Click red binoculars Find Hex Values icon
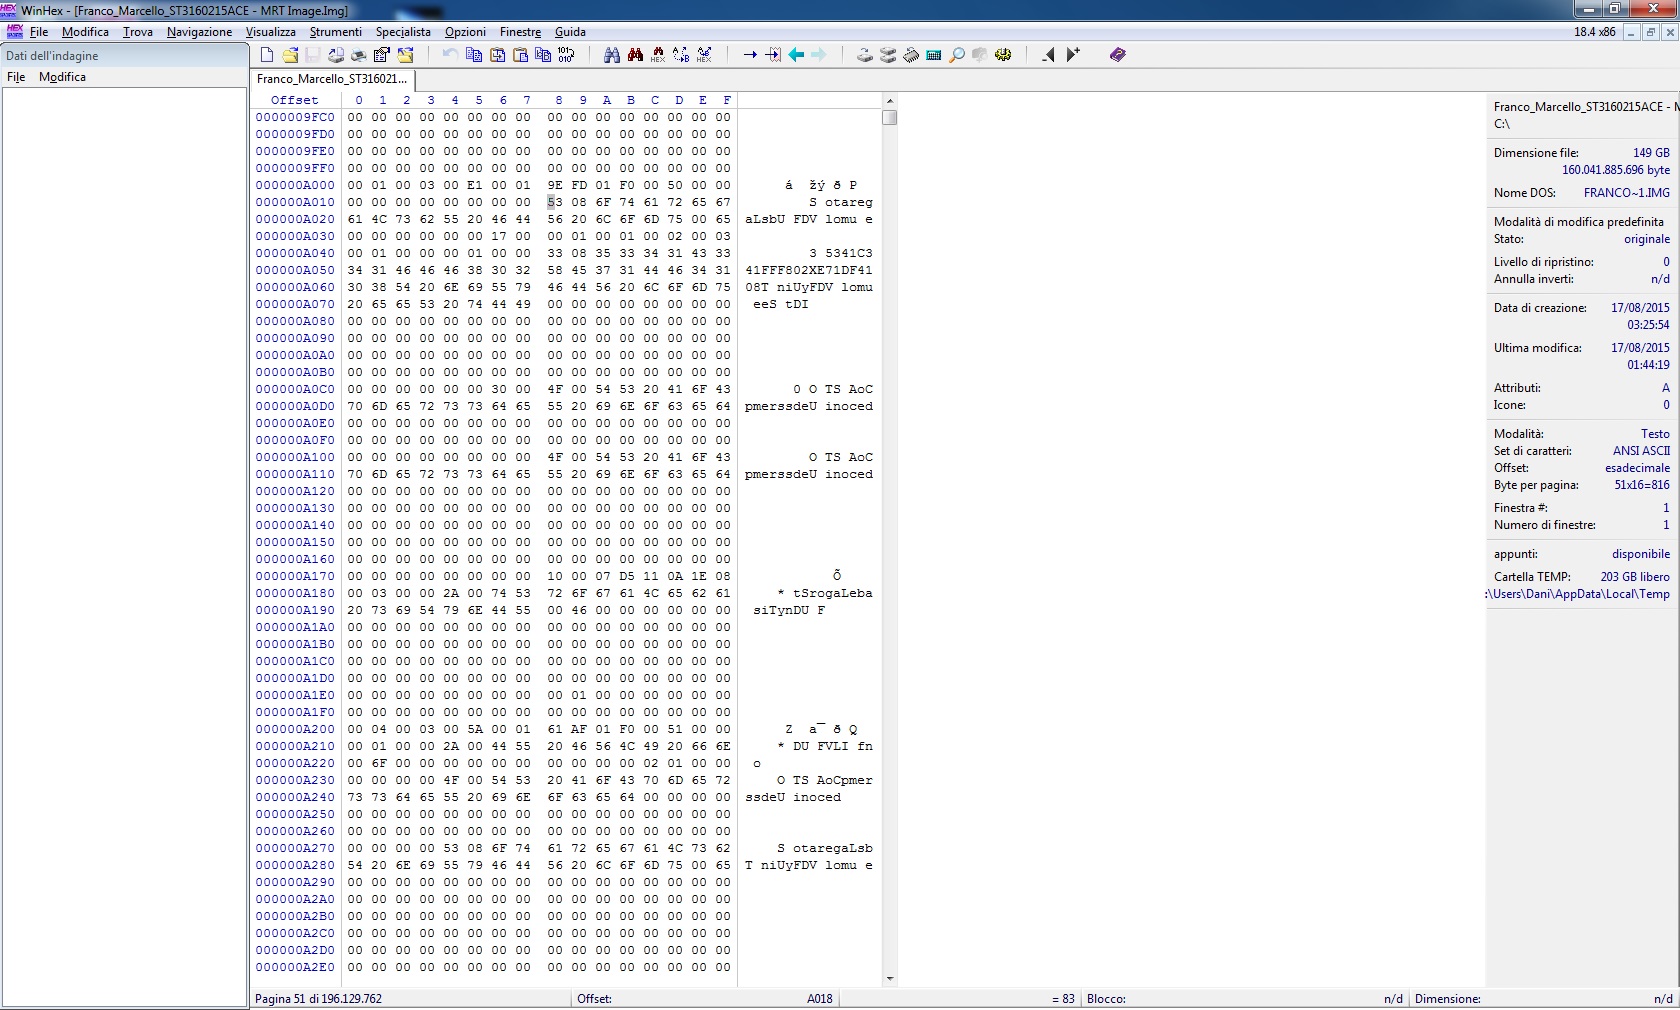This screenshot has height=1010, width=1680. coord(635,55)
